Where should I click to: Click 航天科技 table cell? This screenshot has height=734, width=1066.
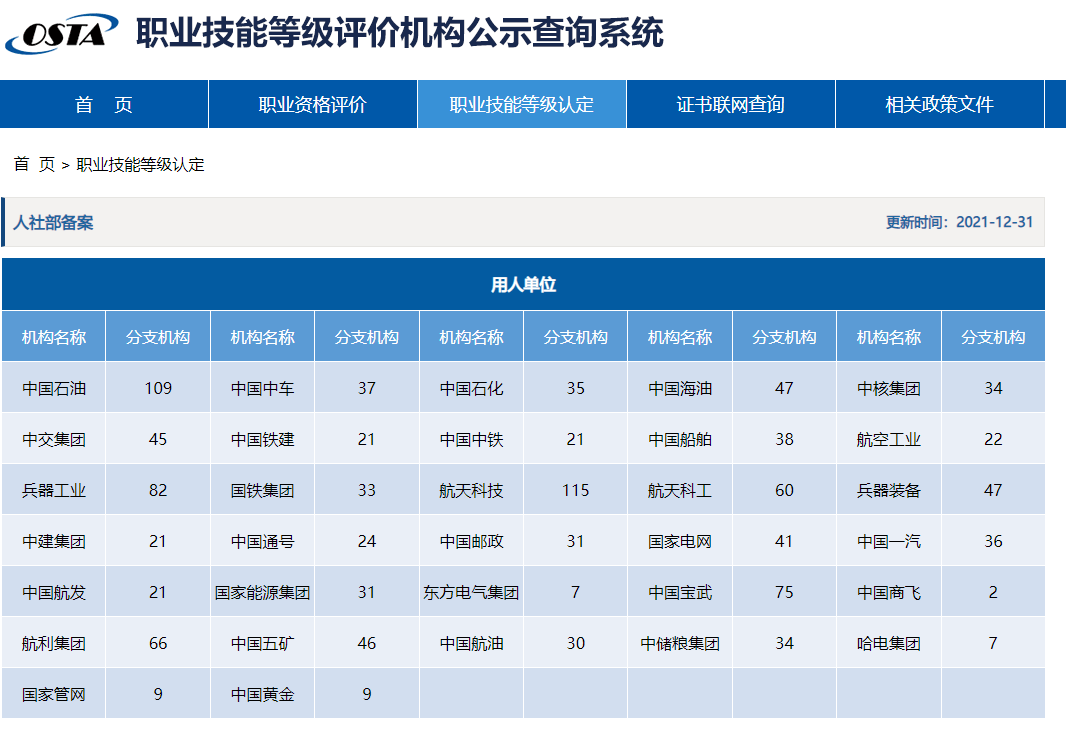click(x=471, y=489)
